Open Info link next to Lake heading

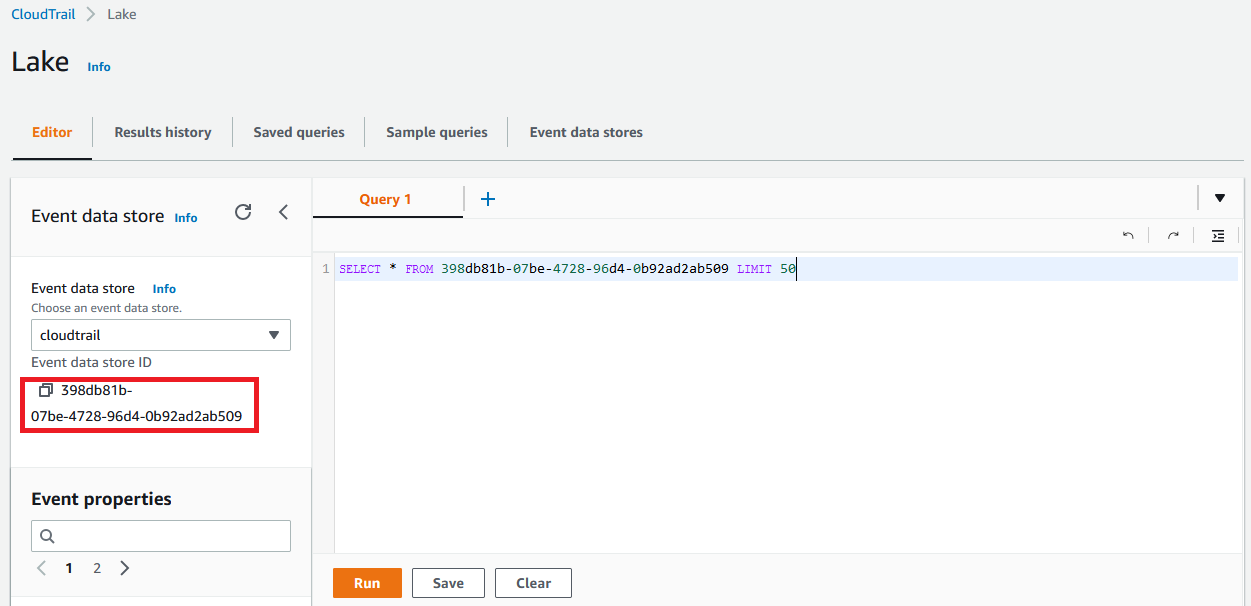point(99,67)
